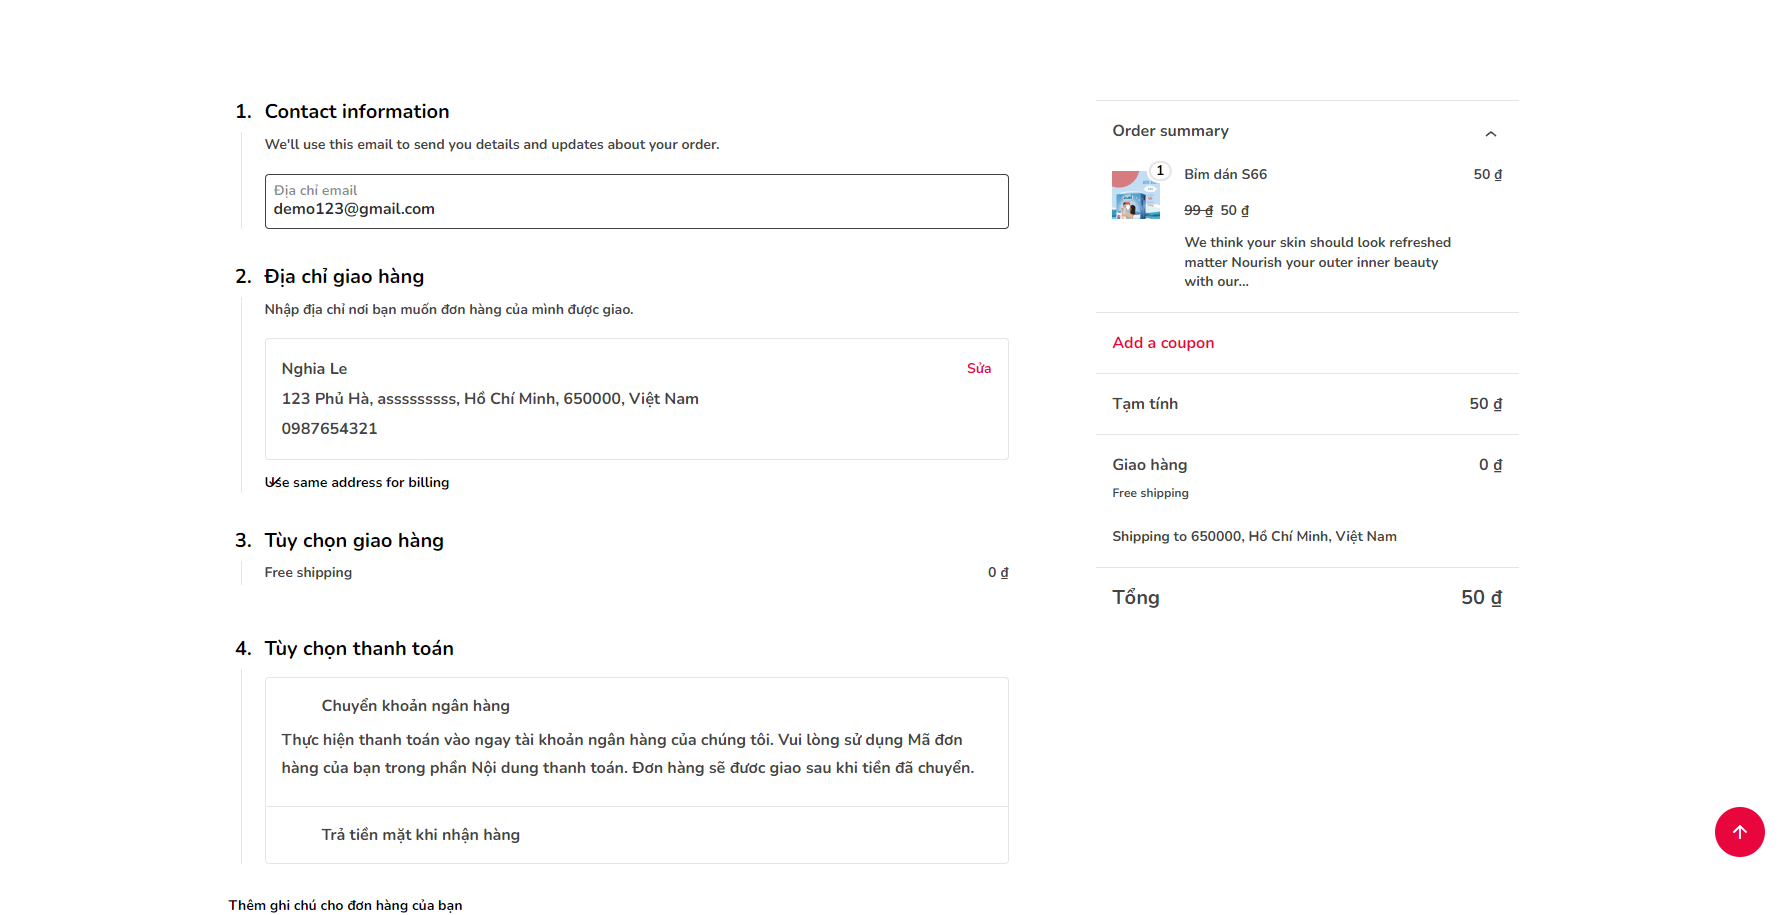Select Chuyển khoản ngân hàng payment option
This screenshot has width=1792, height=915.
[415, 706]
